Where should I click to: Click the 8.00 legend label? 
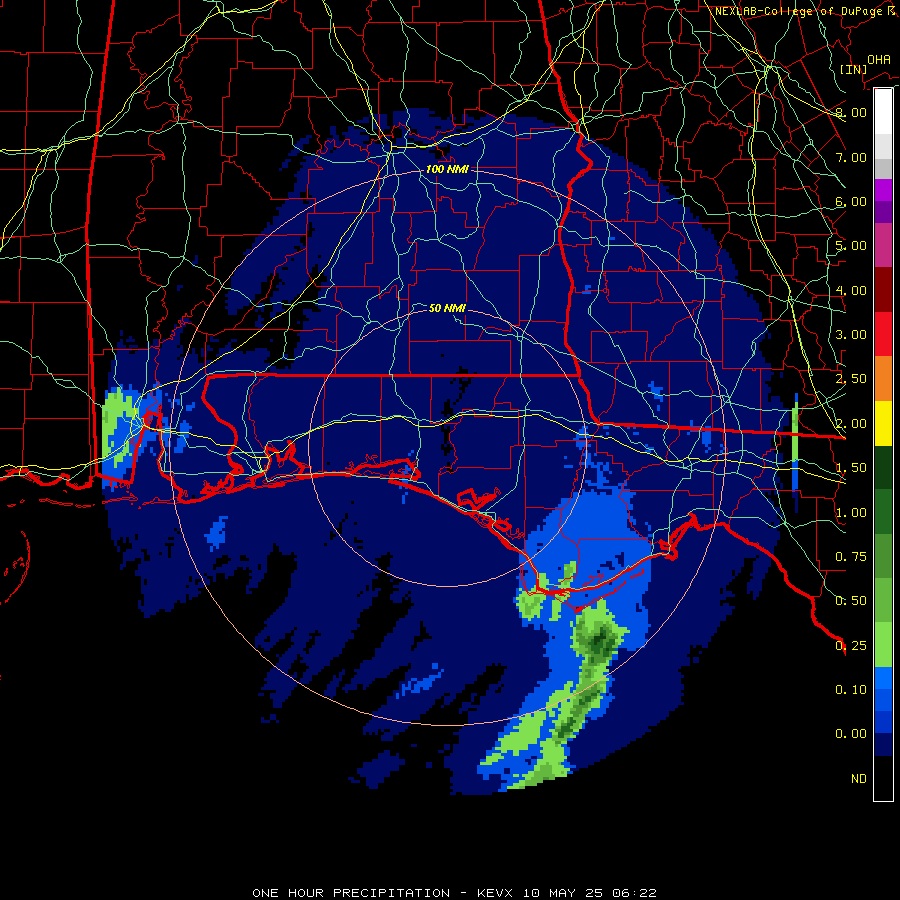[851, 112]
